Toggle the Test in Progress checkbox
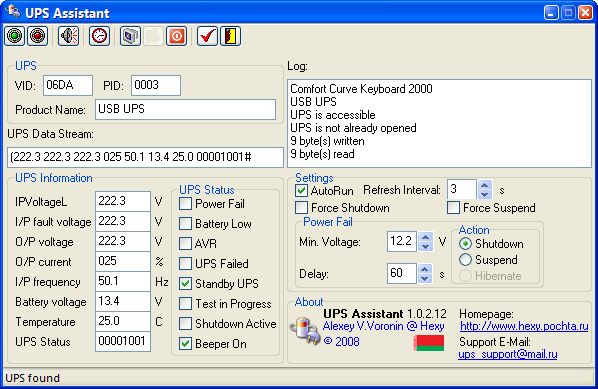 185,304
